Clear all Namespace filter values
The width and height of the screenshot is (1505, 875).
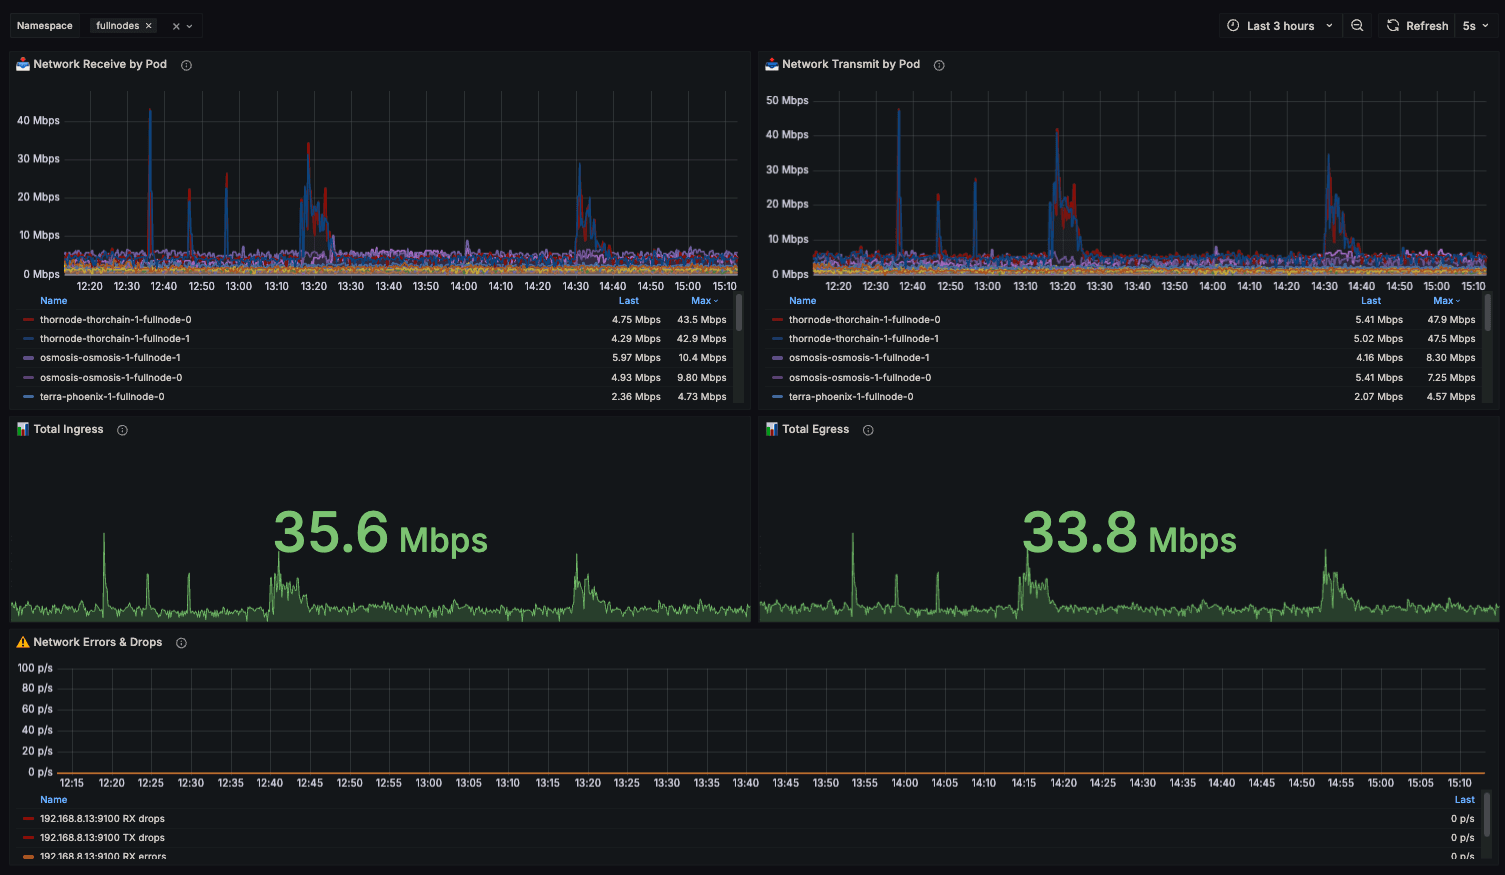176,26
